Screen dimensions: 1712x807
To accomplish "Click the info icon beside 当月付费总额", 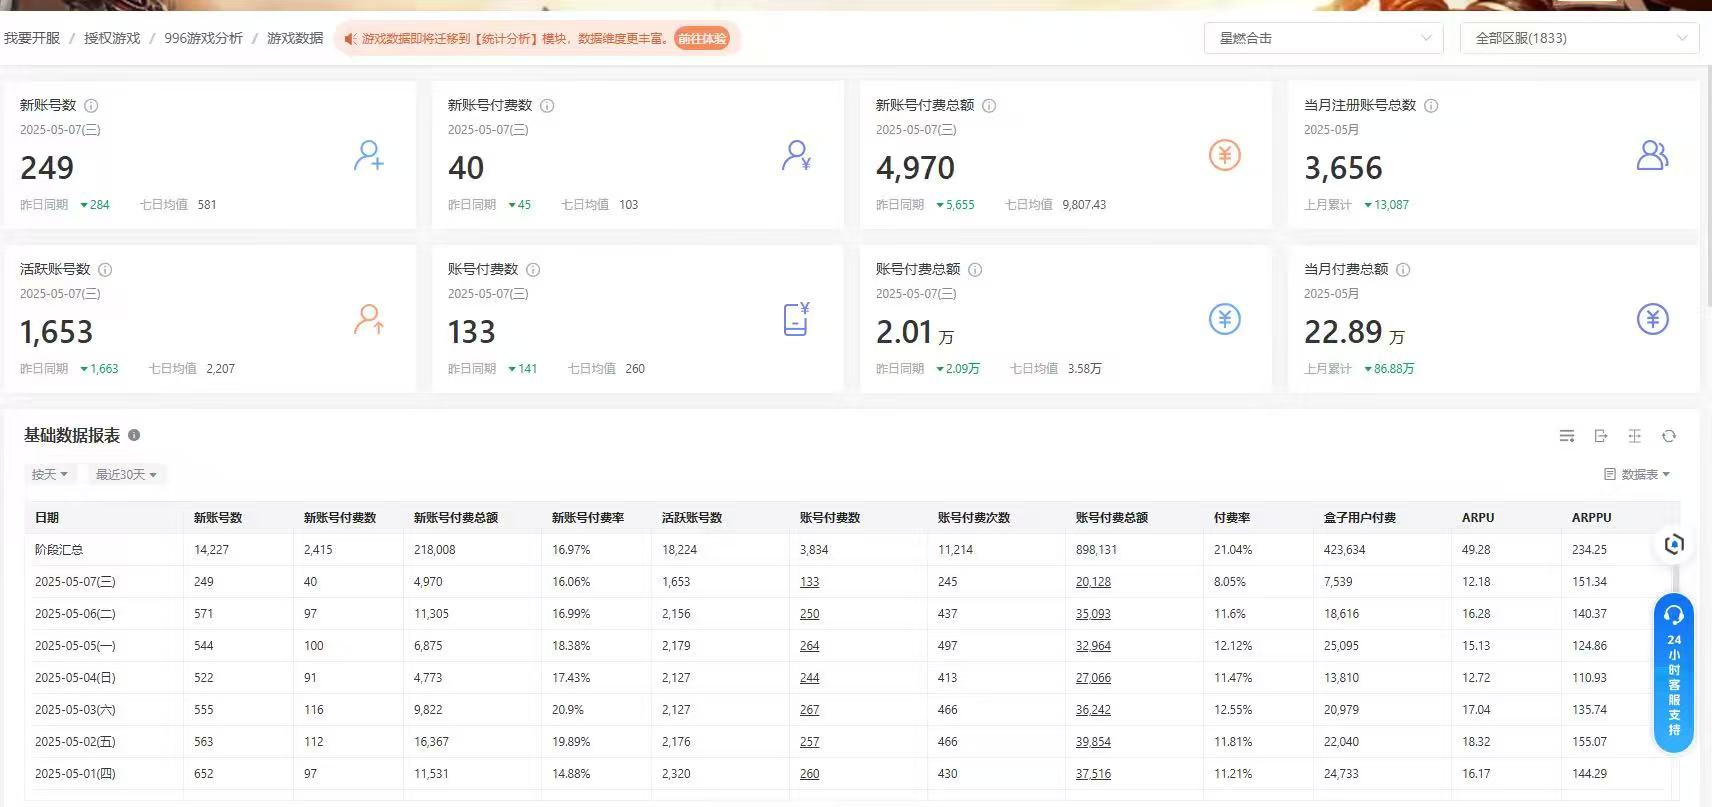I will (x=1403, y=270).
